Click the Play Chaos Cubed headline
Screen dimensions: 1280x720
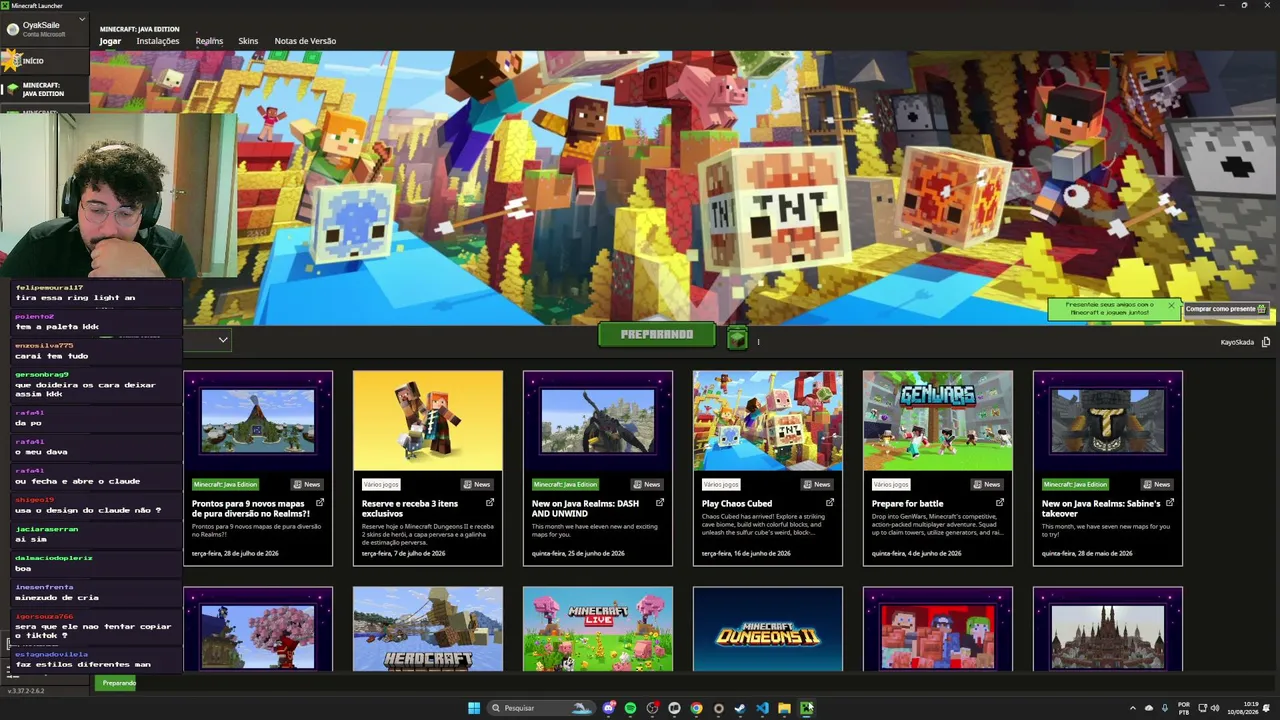pos(737,504)
